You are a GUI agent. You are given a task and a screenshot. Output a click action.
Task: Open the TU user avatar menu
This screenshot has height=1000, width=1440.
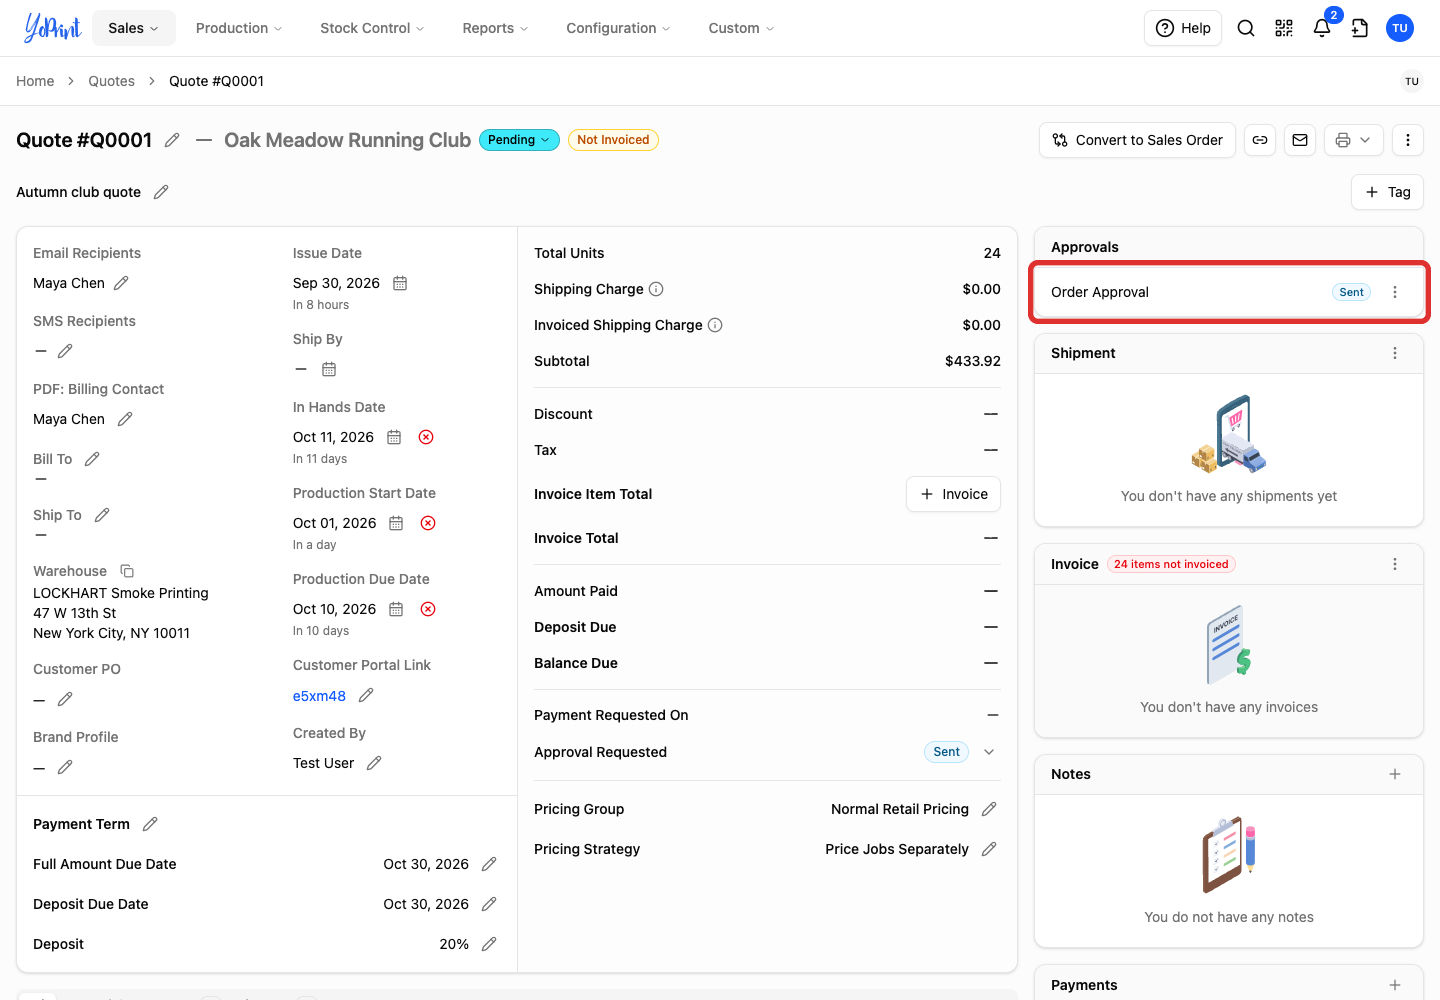[1400, 28]
